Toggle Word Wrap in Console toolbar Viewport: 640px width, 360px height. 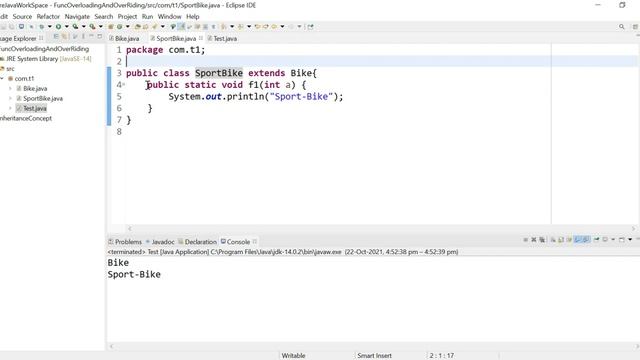click(569, 240)
